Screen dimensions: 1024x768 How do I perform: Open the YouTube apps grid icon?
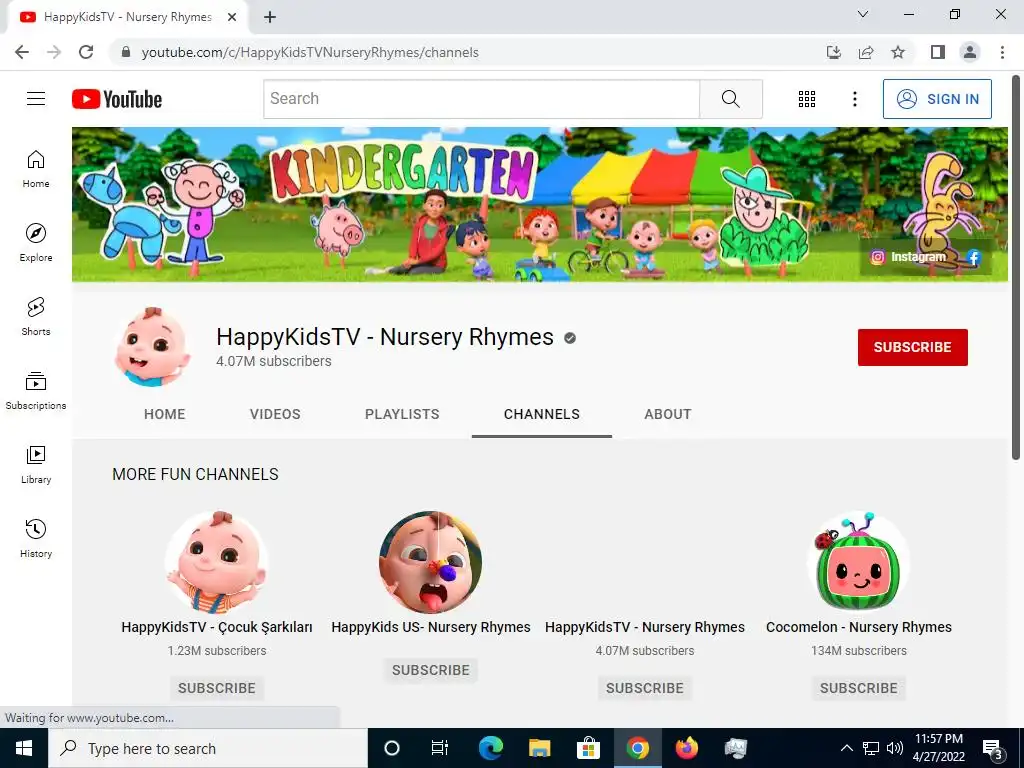tap(807, 99)
